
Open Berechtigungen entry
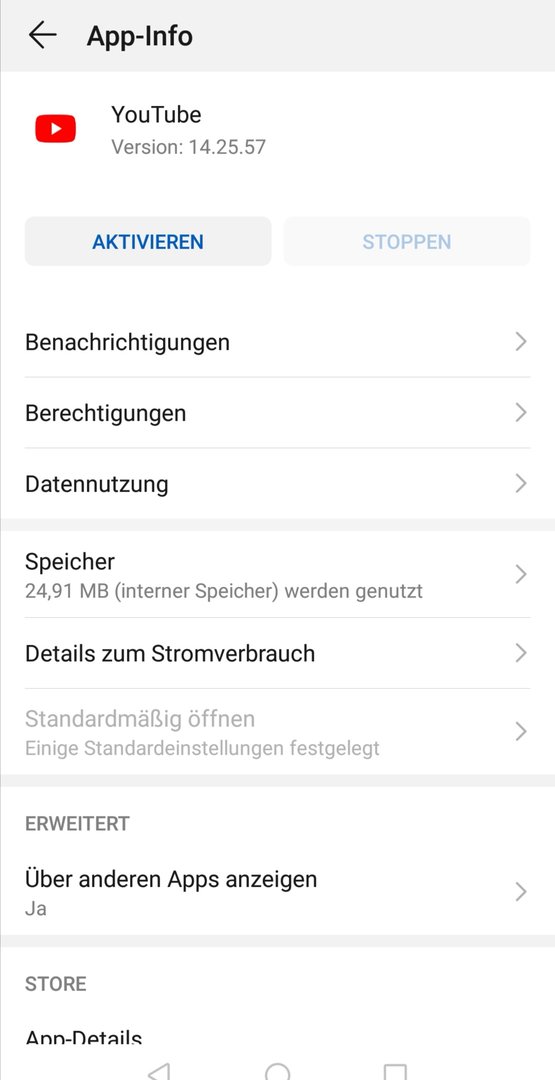click(278, 413)
